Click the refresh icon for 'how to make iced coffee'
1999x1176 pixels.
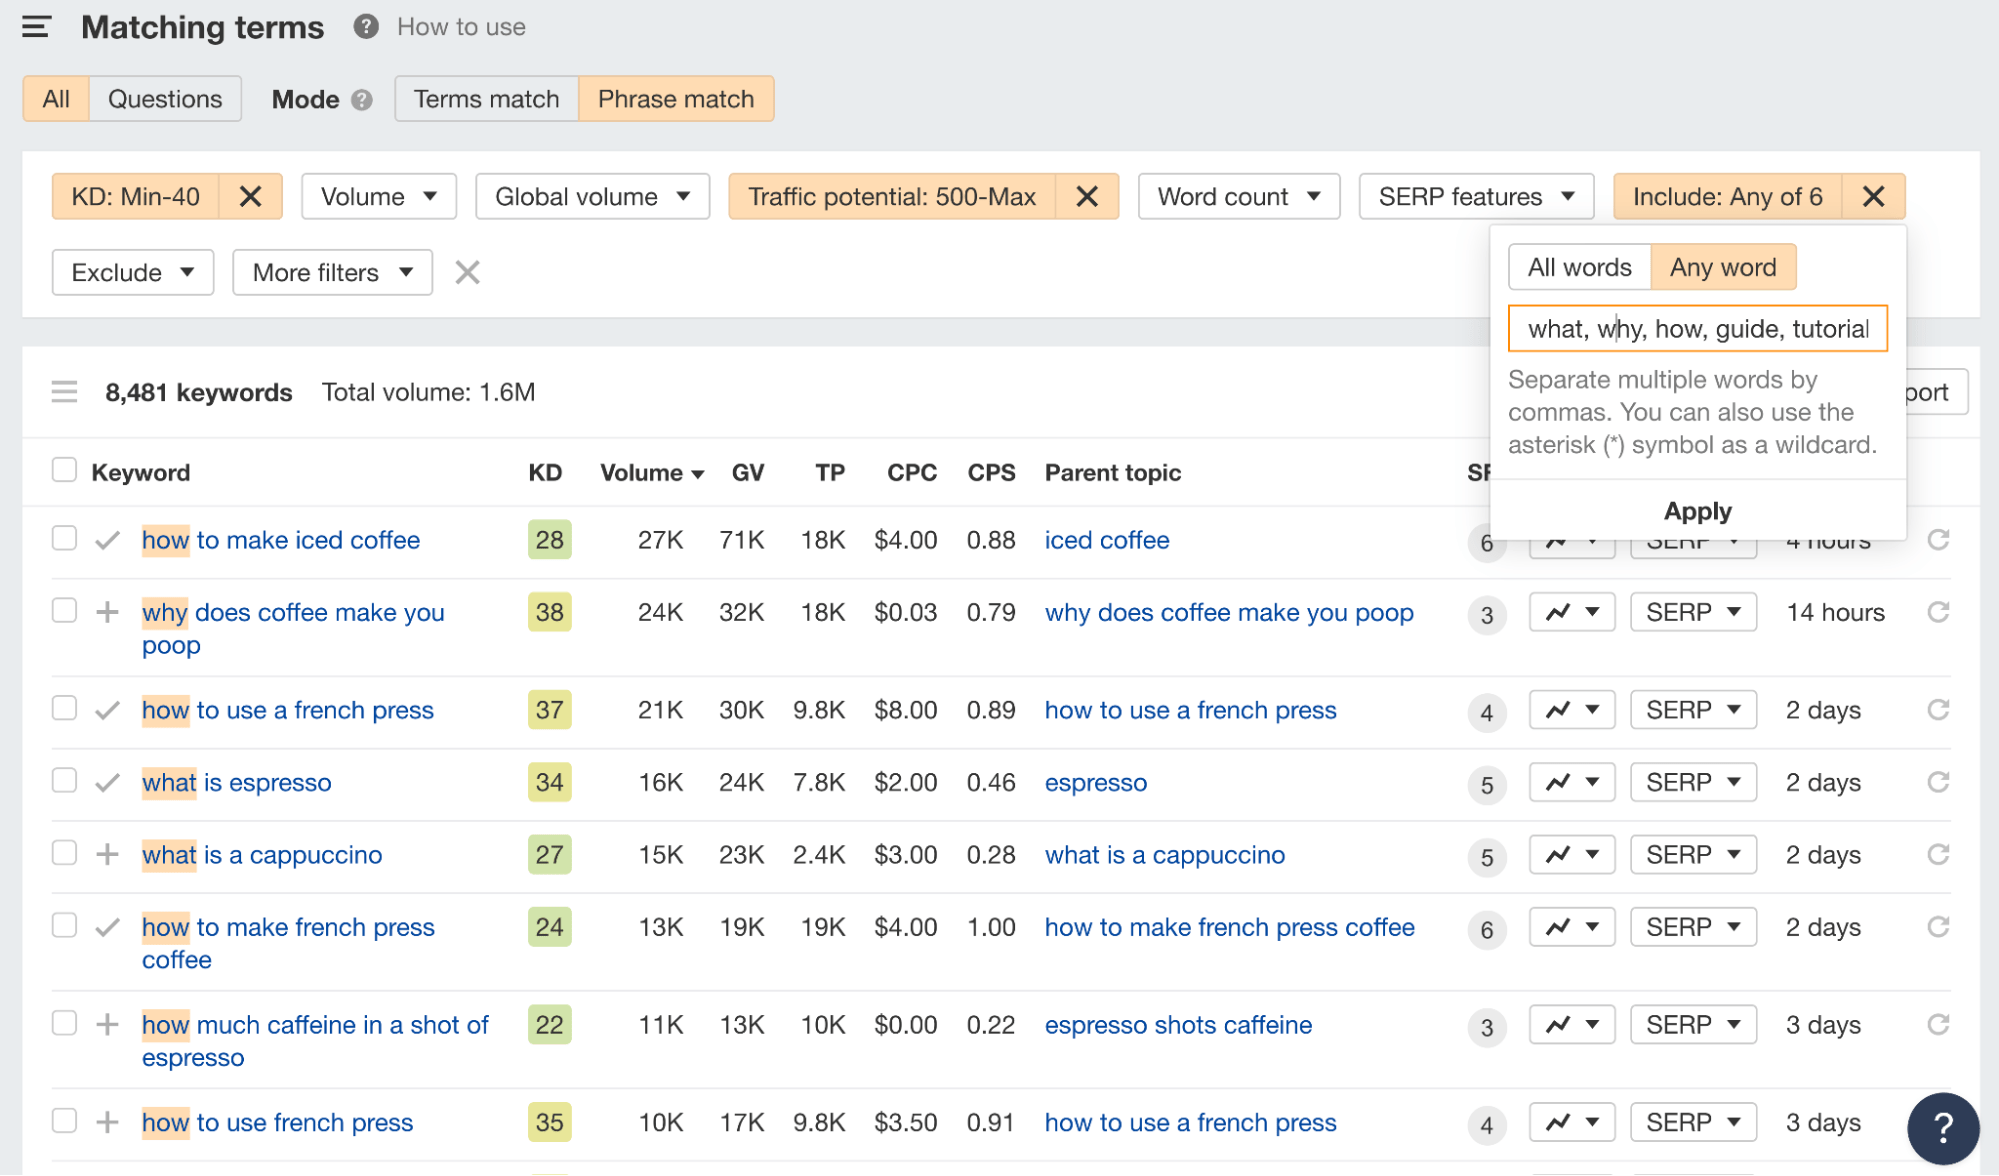click(x=1939, y=539)
